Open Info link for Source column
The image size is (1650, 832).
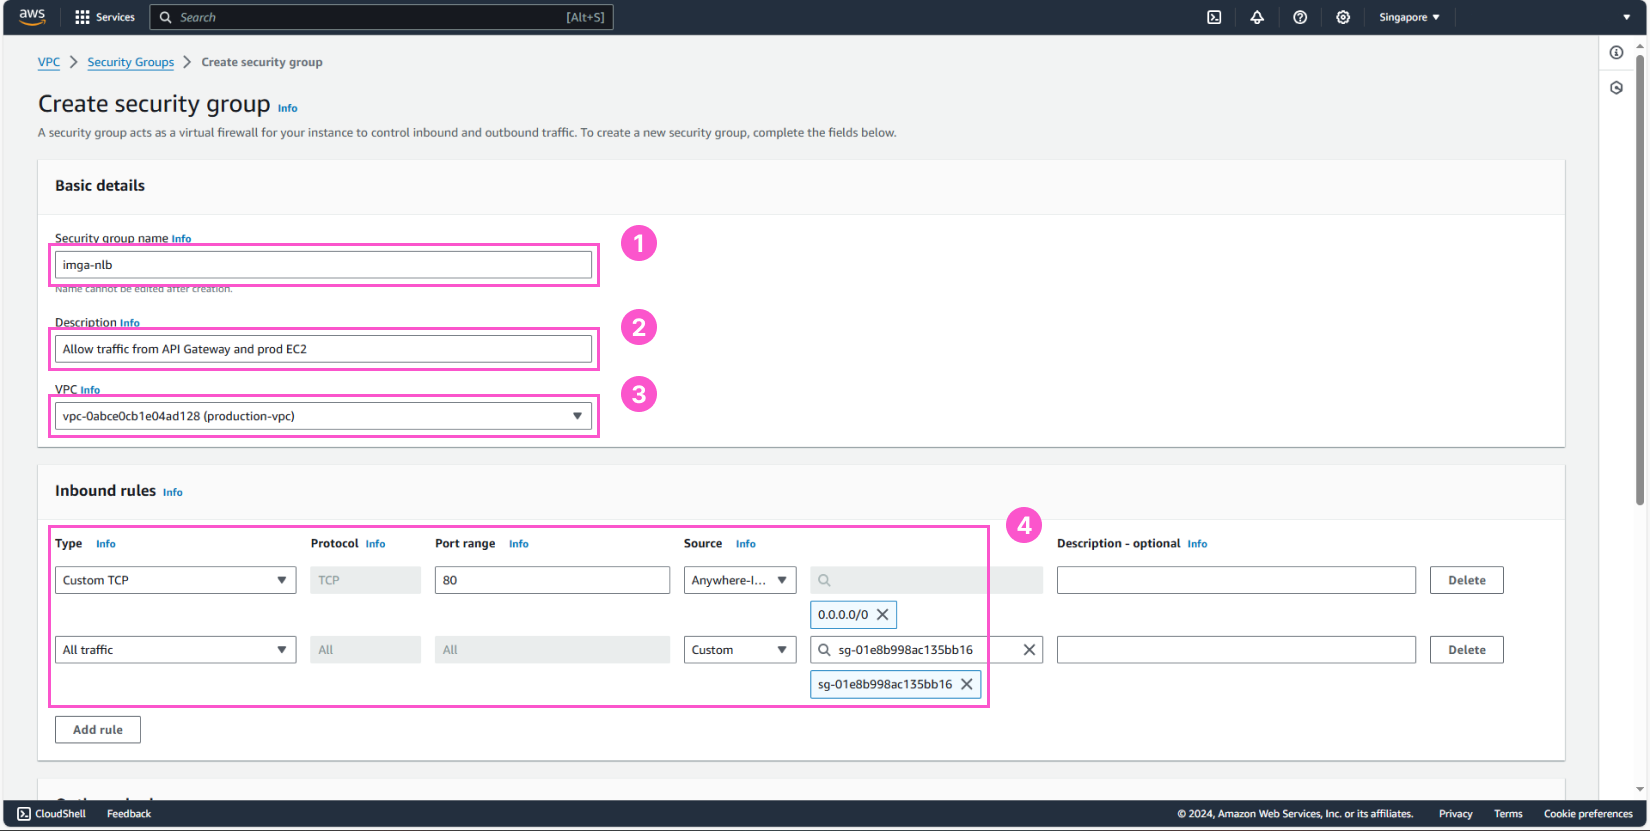point(746,544)
